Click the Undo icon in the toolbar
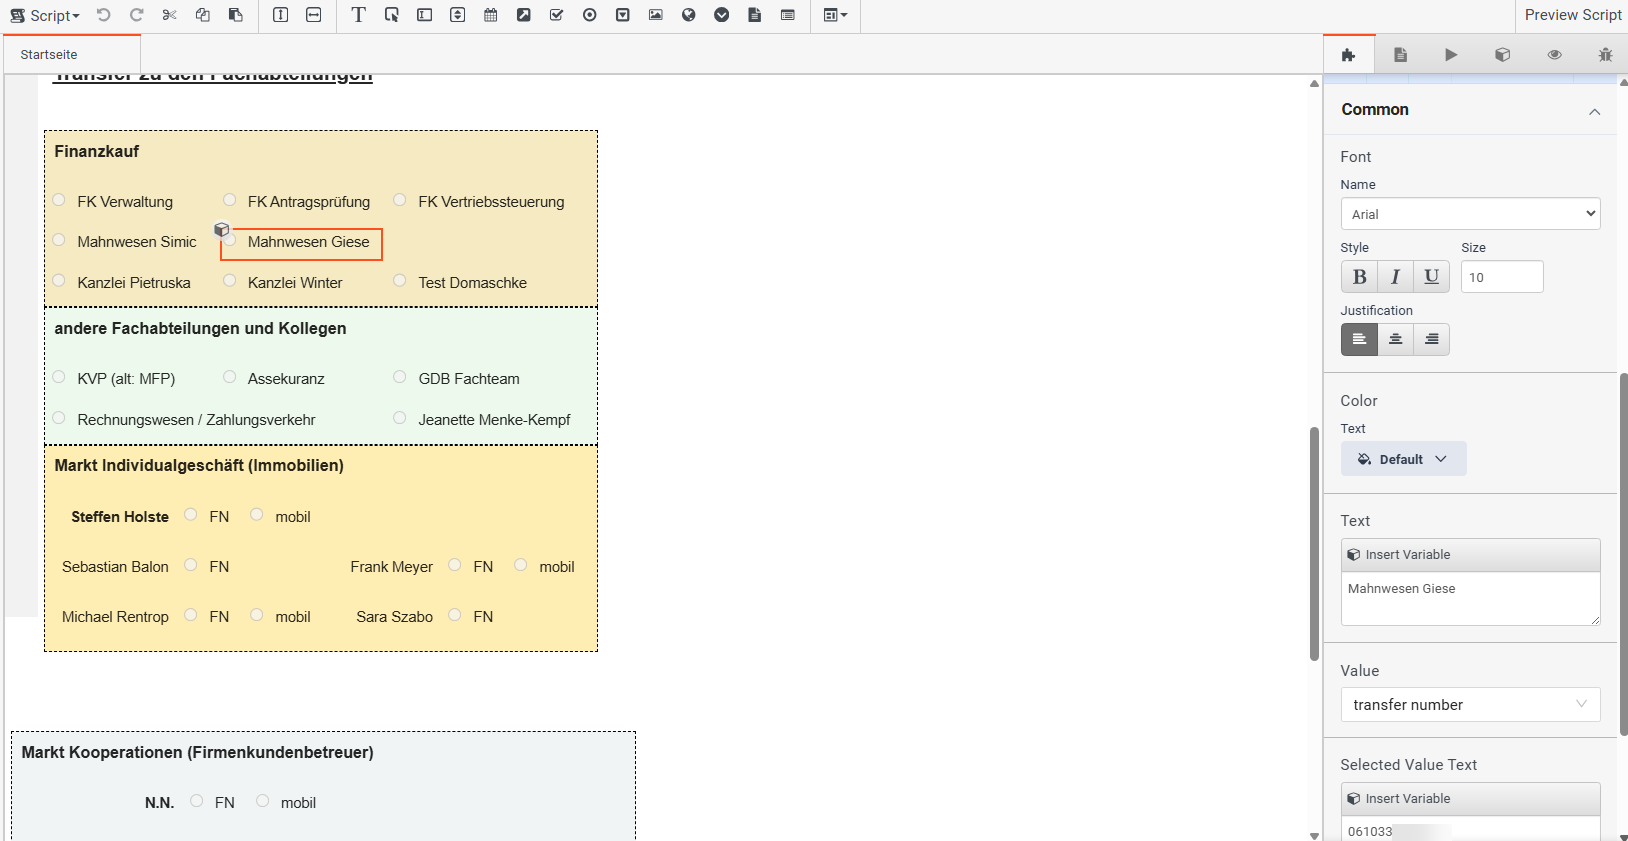The width and height of the screenshot is (1628, 841). pos(104,15)
